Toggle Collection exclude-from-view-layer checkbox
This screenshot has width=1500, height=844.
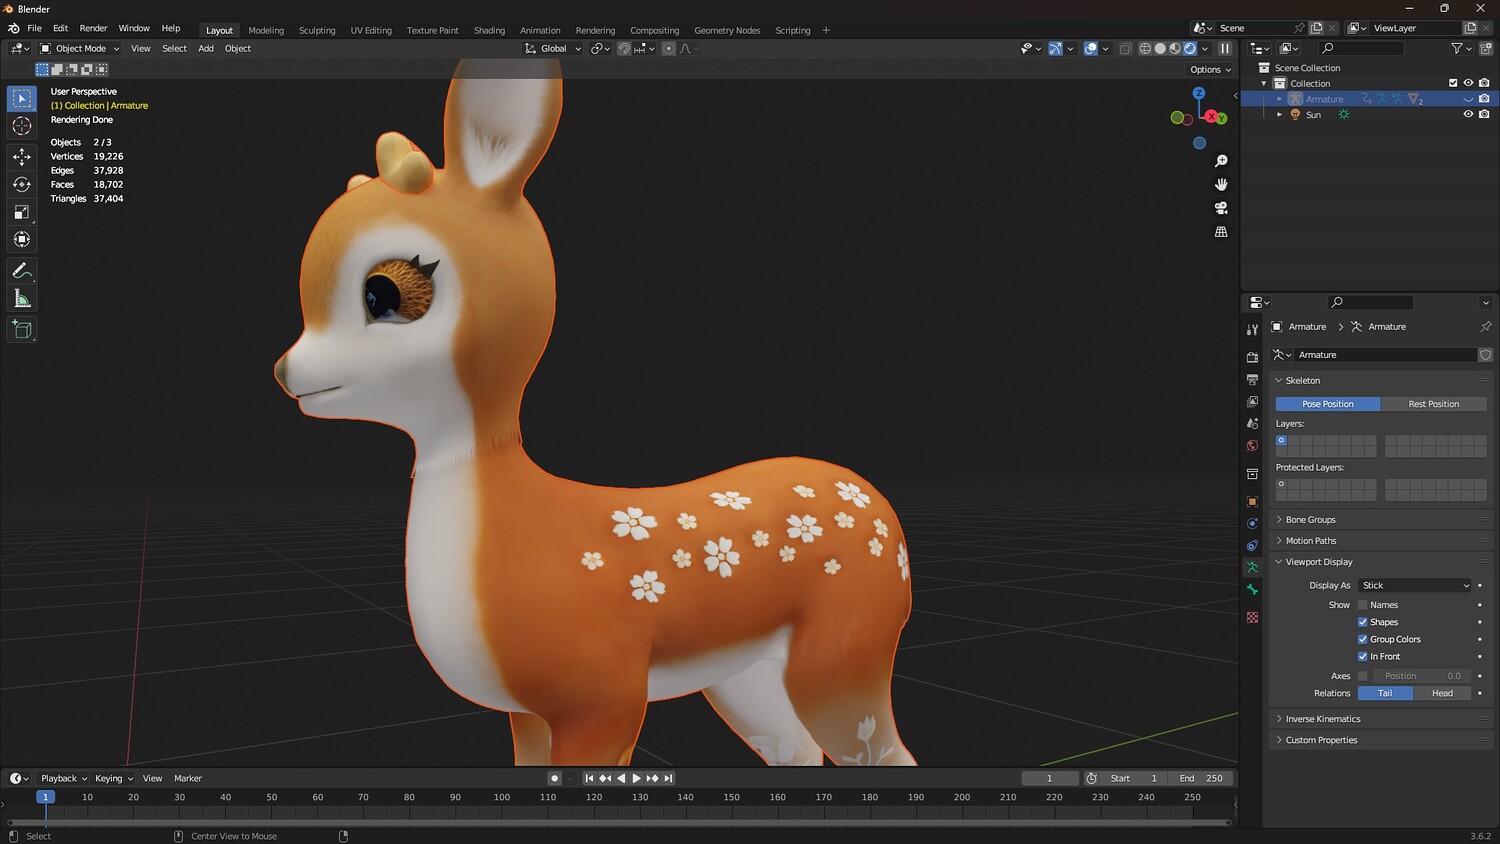(1453, 83)
